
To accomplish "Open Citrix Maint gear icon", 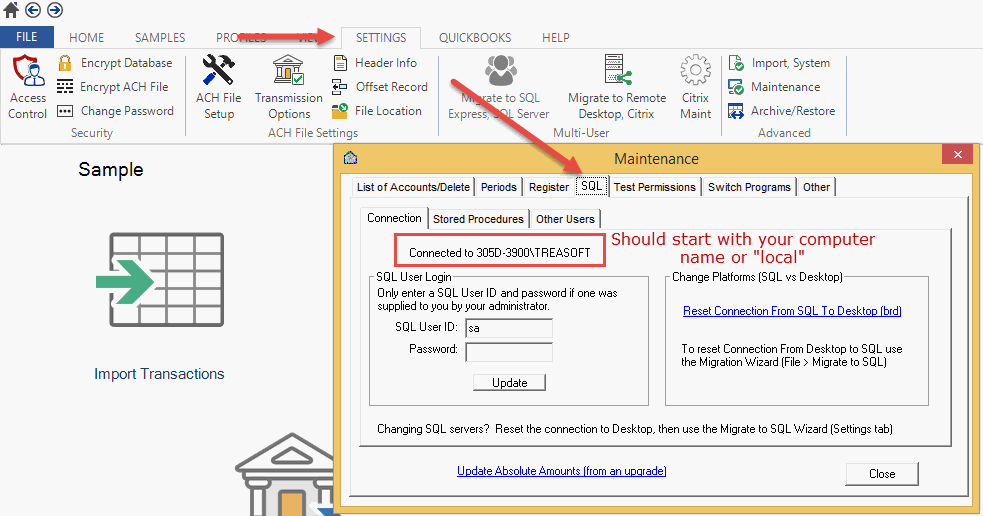I will tap(695, 71).
